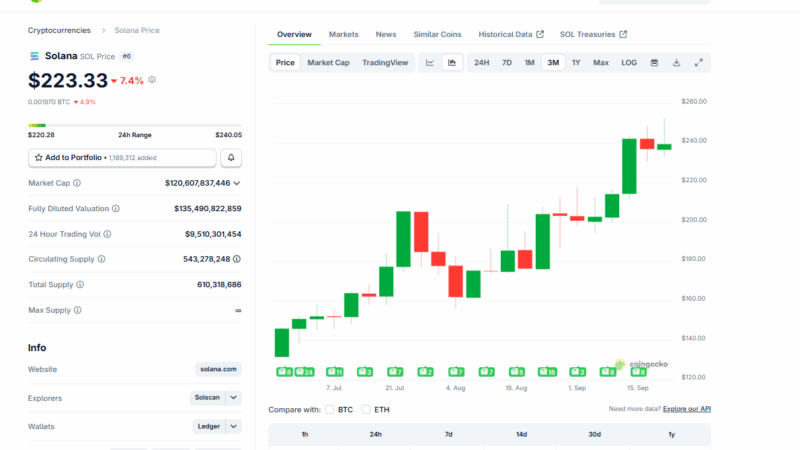Click the 14d column header
The image size is (800, 450).
pos(521,434)
